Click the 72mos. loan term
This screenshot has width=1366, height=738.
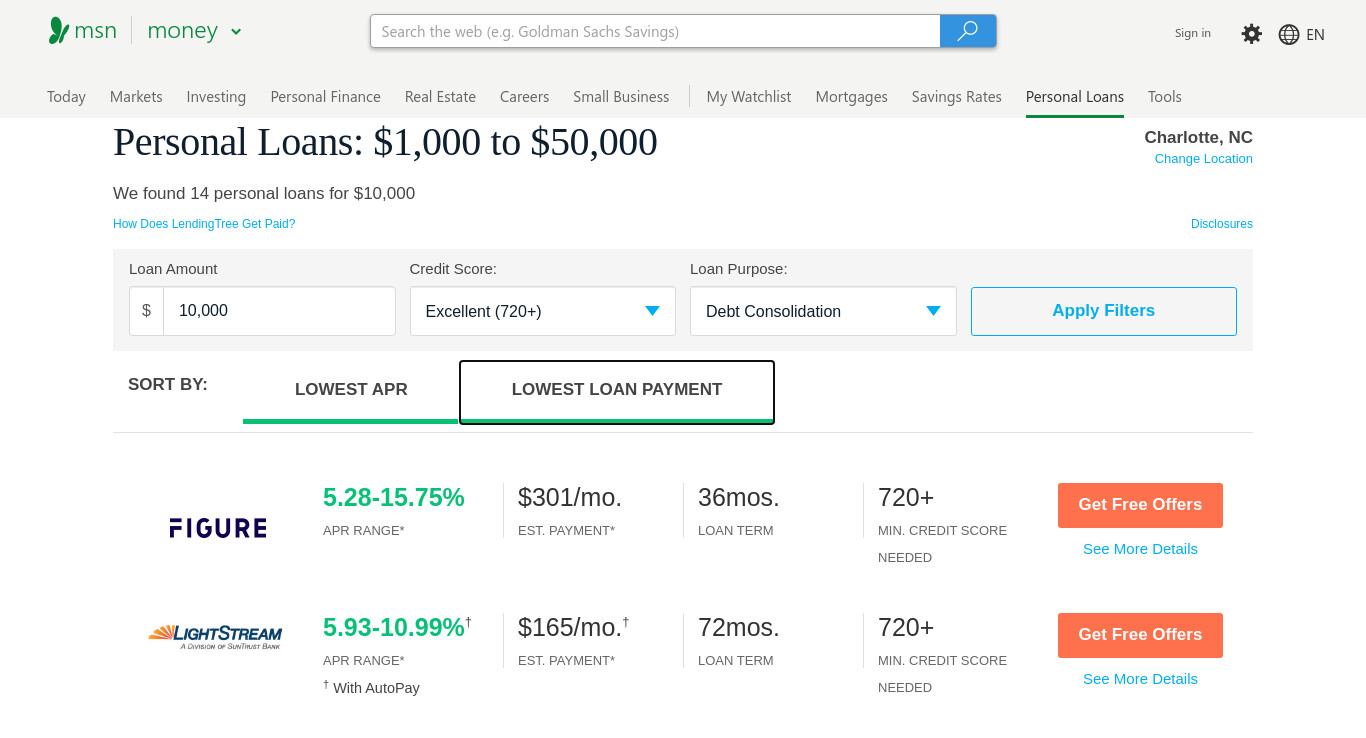(738, 627)
